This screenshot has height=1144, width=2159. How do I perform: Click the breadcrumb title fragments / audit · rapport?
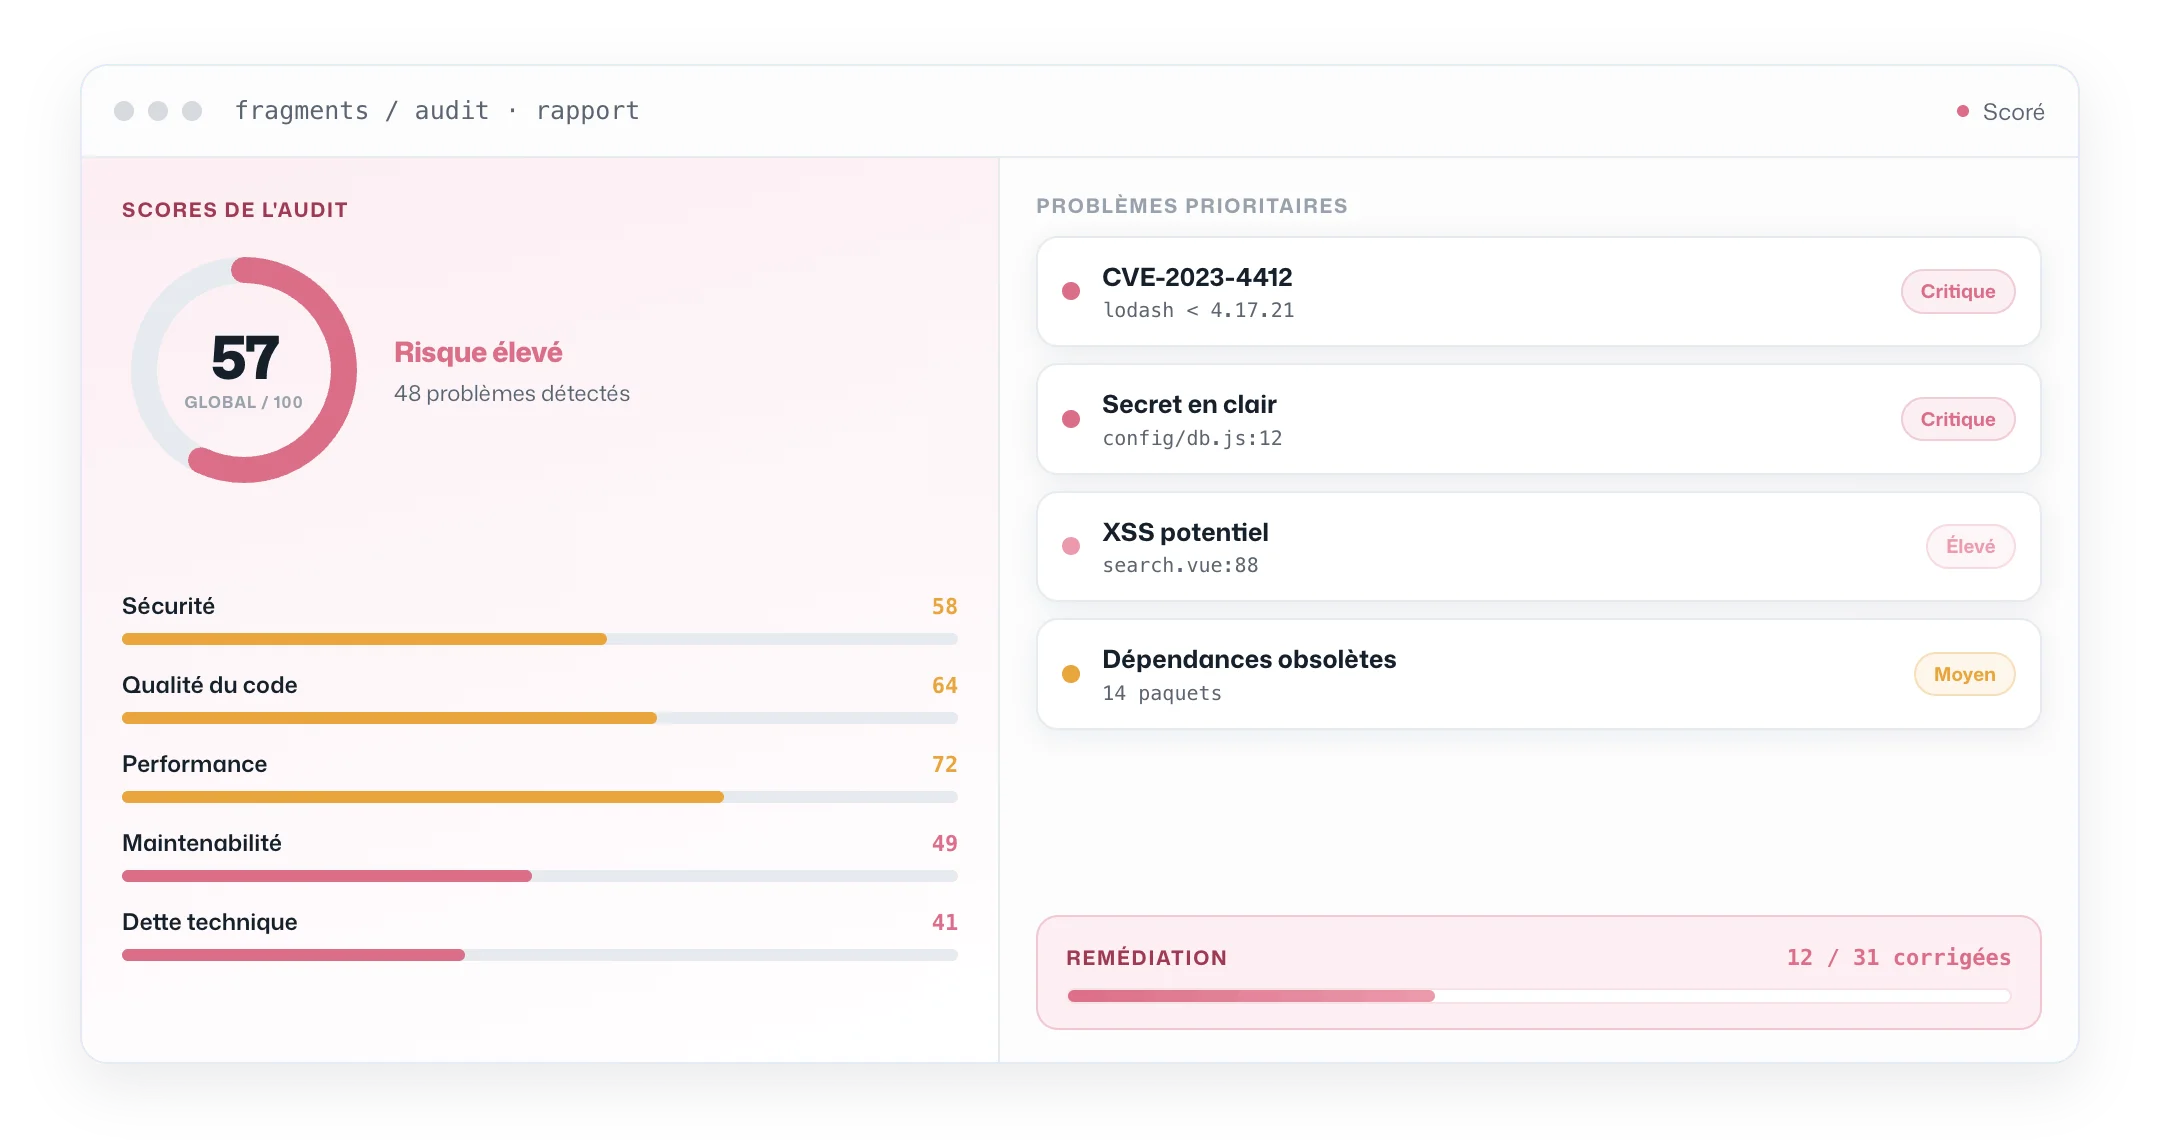tap(437, 111)
